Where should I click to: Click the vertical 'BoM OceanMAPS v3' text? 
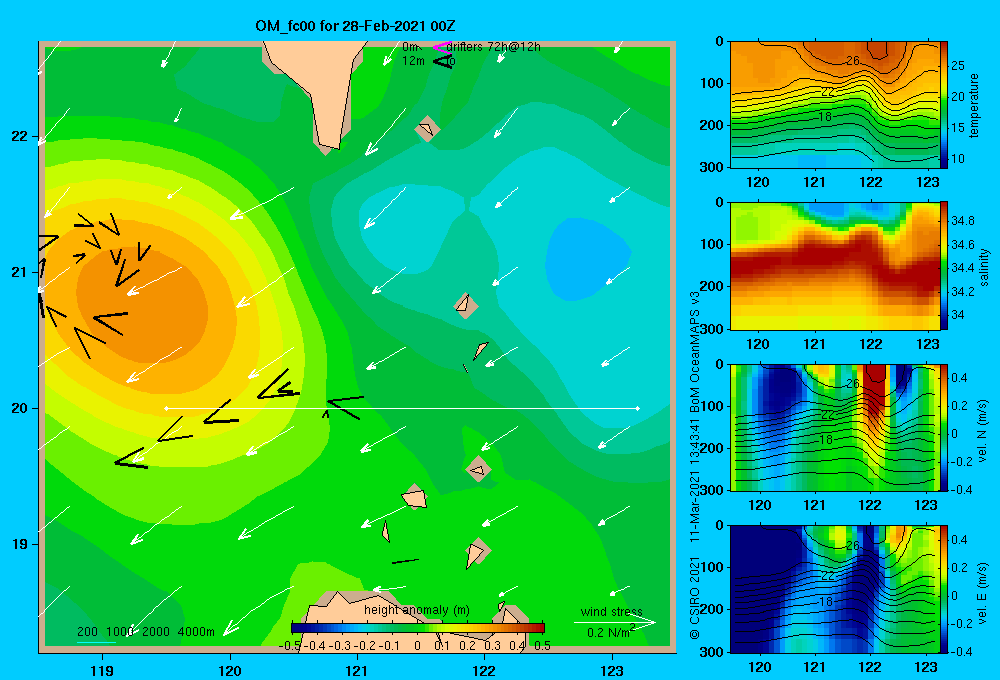click(695, 353)
